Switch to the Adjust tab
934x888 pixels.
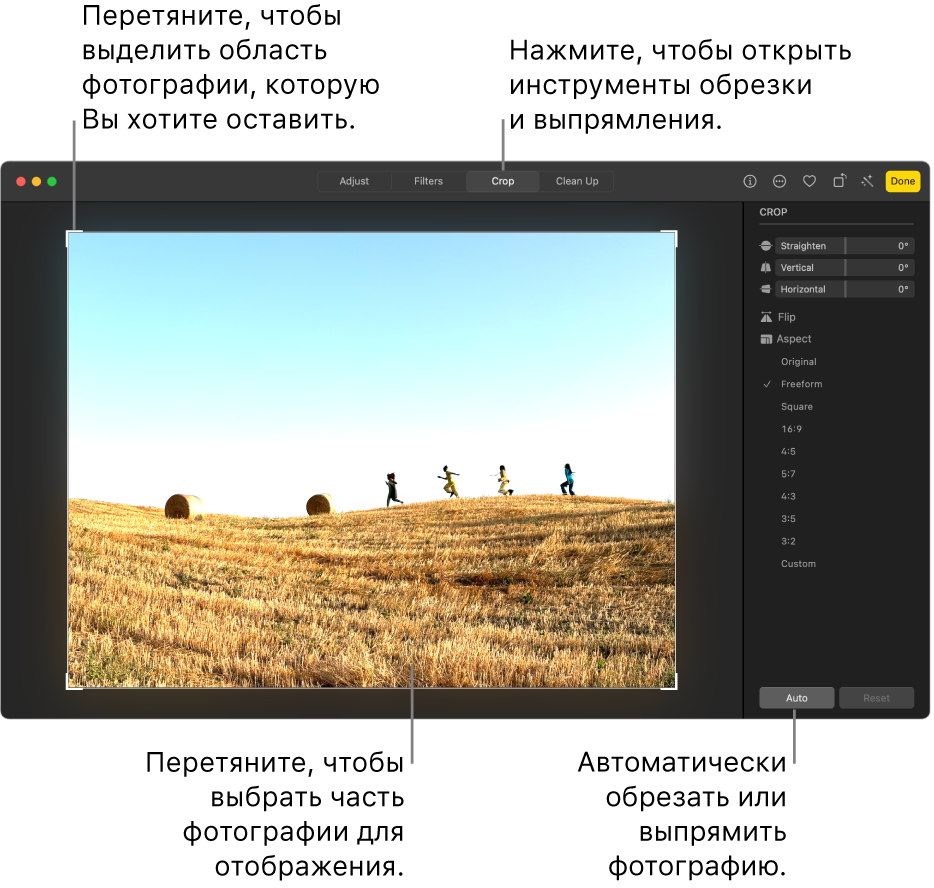(354, 181)
